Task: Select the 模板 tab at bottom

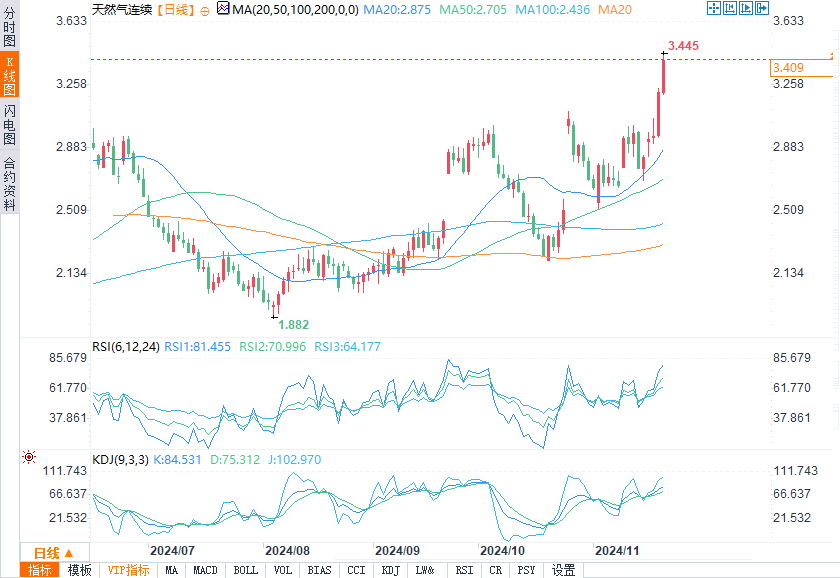Action: 80,570
